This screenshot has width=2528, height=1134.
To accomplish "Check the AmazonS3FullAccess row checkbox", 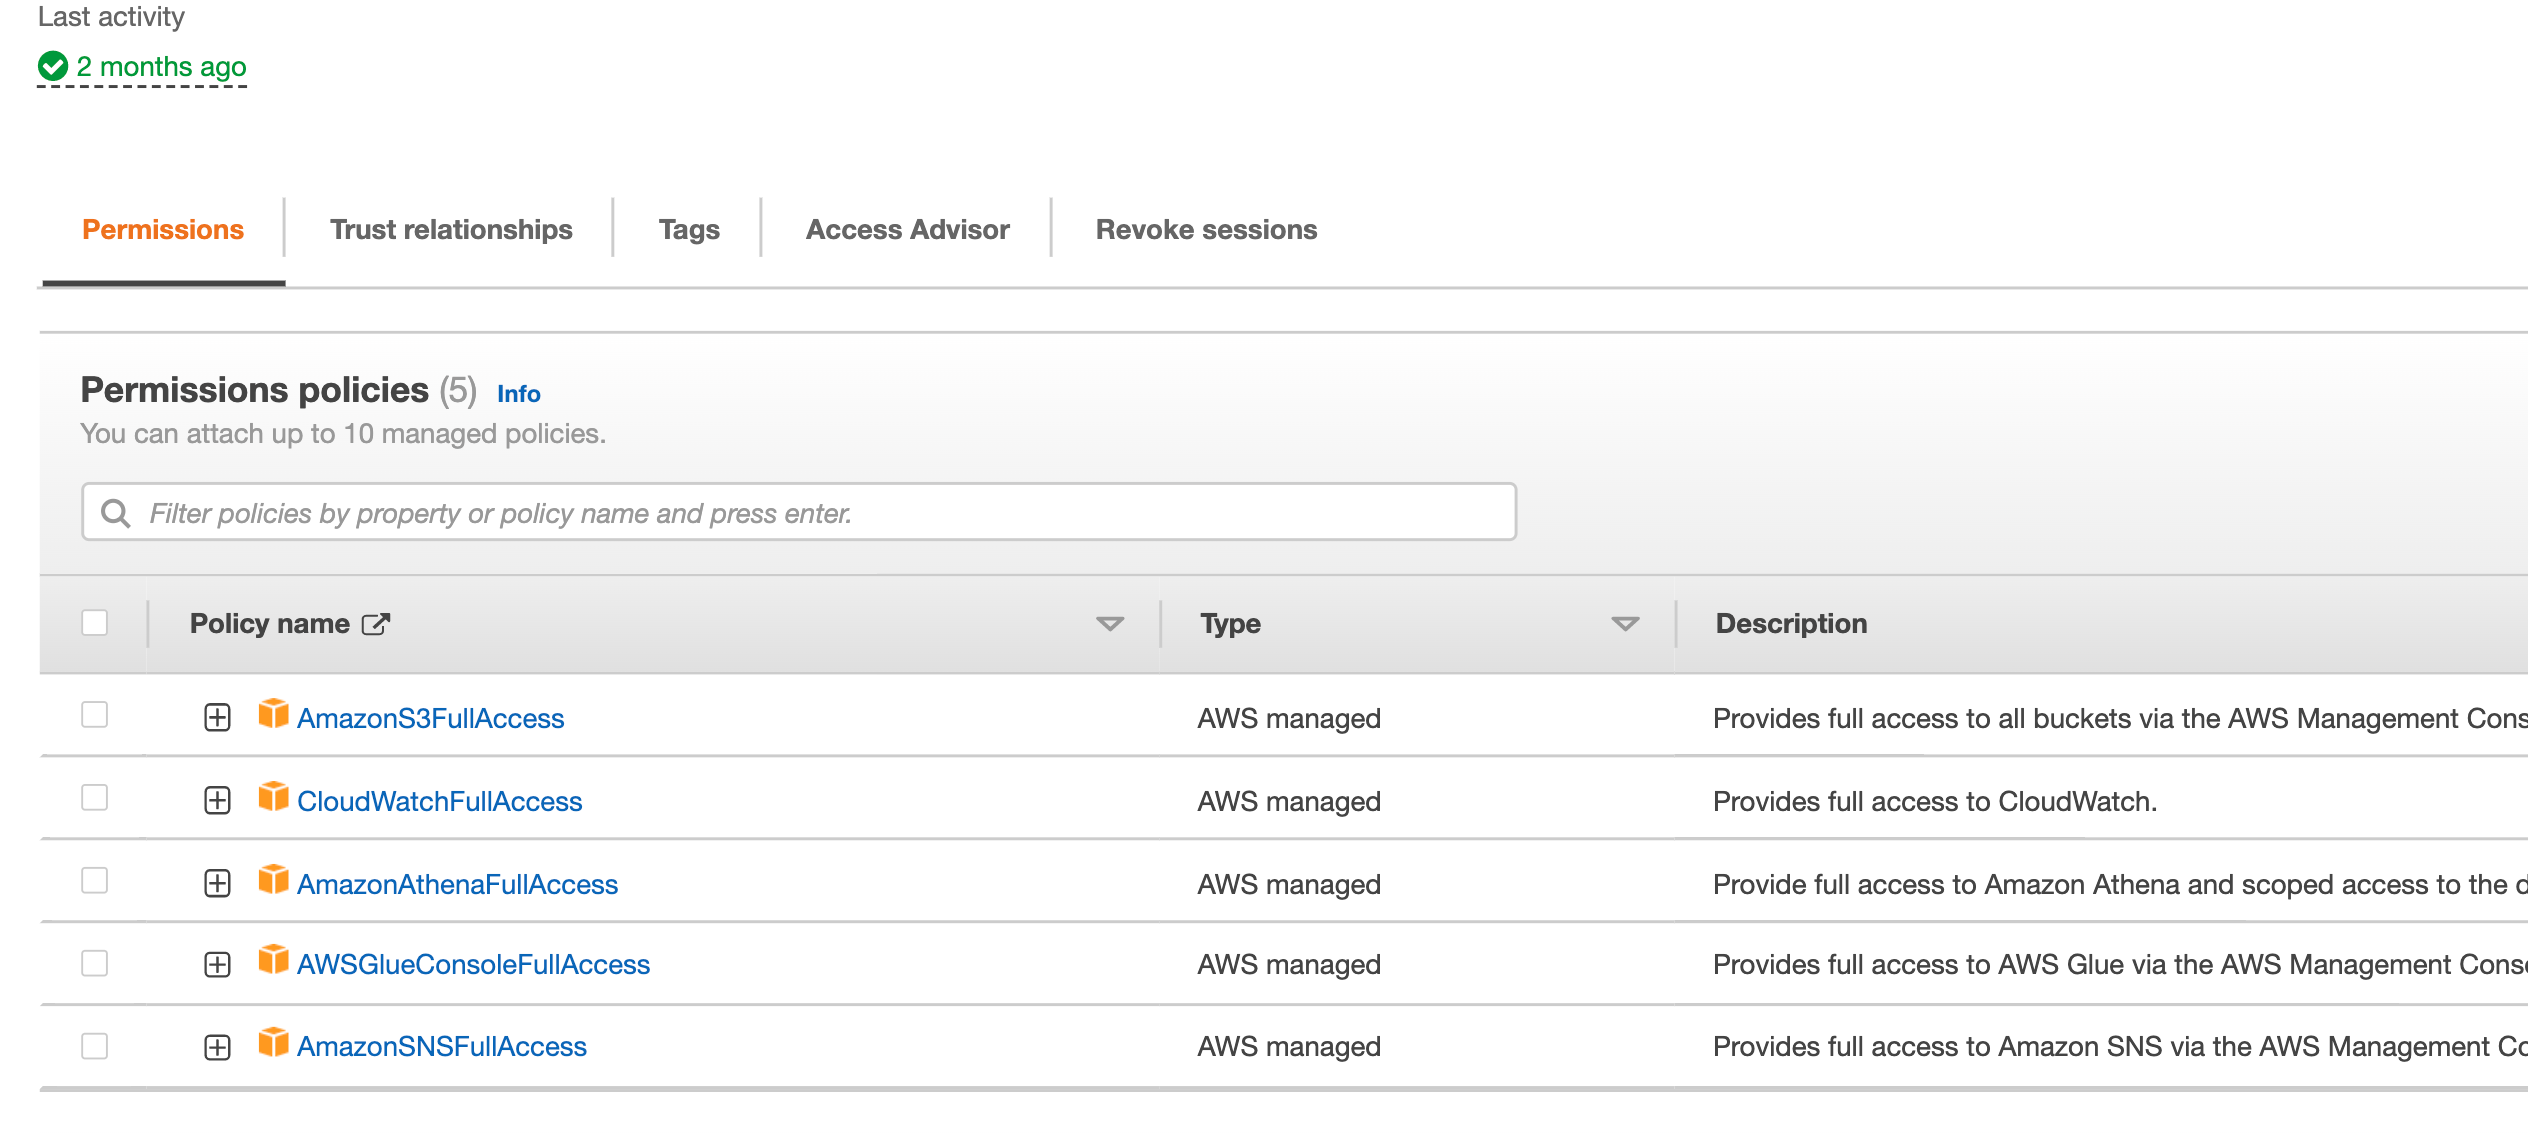I will [x=95, y=715].
